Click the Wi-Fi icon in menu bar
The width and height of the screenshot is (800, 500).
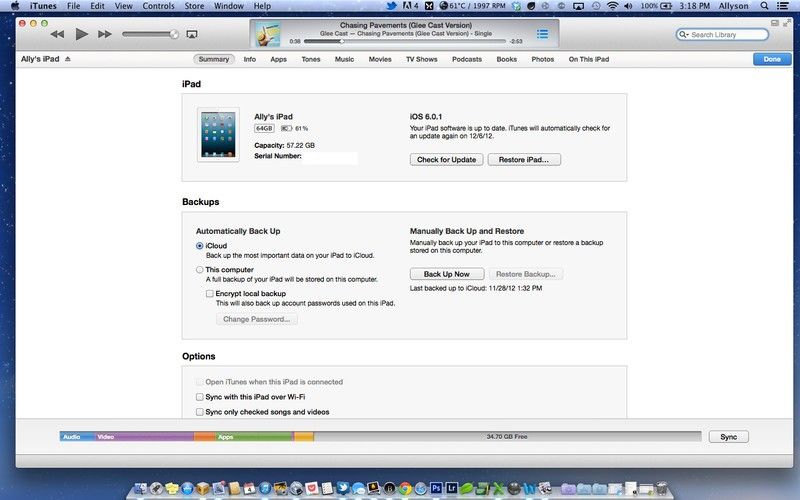pyautogui.click(x=612, y=6)
